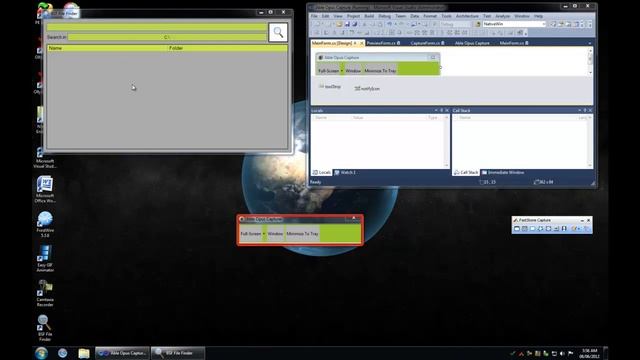Image resolution: width=640 pixels, height=360 pixels.
Task: Click the magnifier search button in BSF File Finder
Action: tap(278, 32)
